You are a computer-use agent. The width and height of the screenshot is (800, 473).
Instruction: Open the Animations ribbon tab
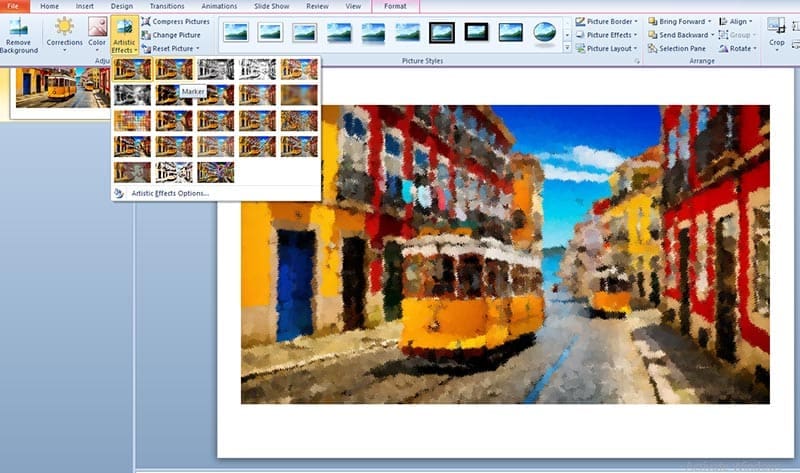pos(219,6)
